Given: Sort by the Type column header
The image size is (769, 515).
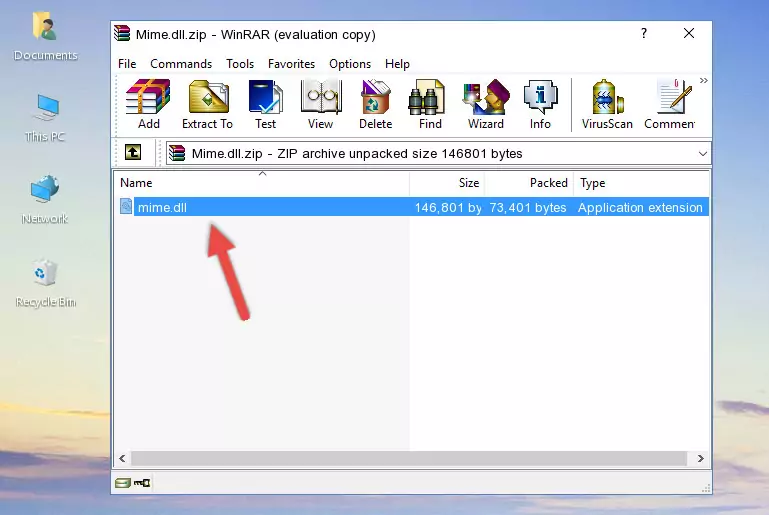Looking at the screenshot, I should [x=641, y=183].
